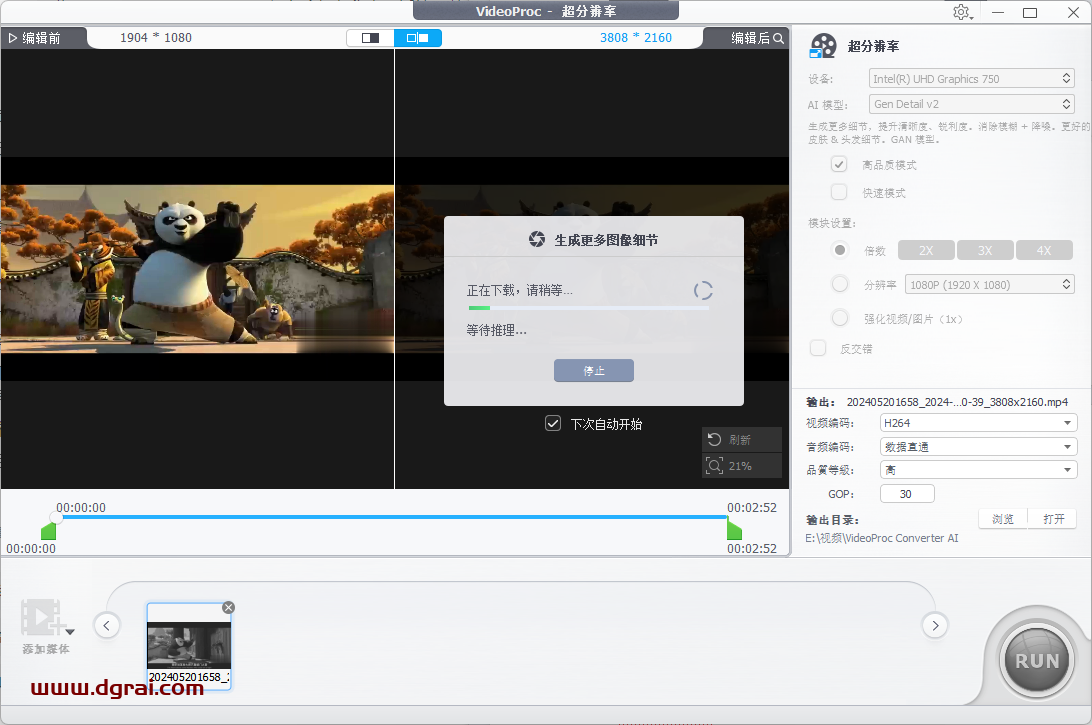
Task: Open the settings gear menu
Action: (x=962, y=13)
